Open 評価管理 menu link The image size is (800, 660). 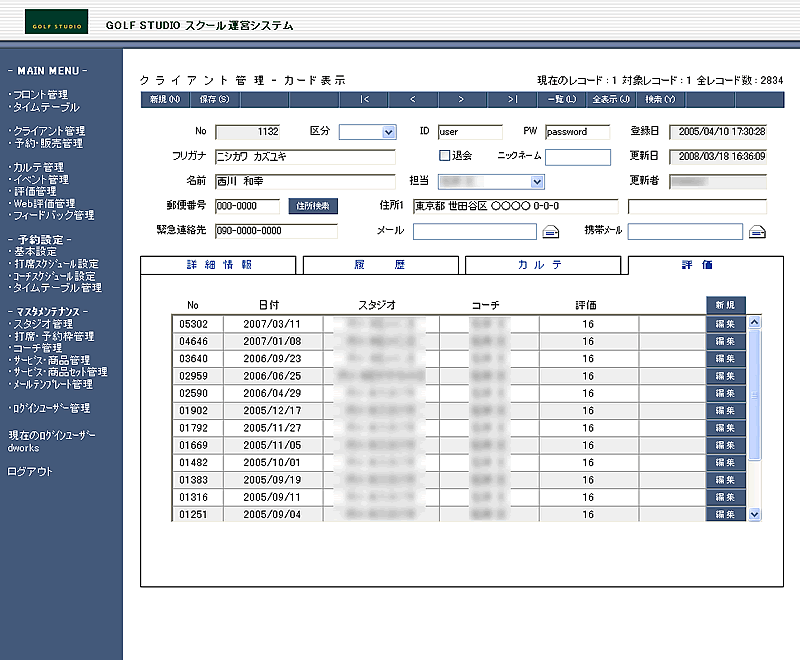point(35,191)
